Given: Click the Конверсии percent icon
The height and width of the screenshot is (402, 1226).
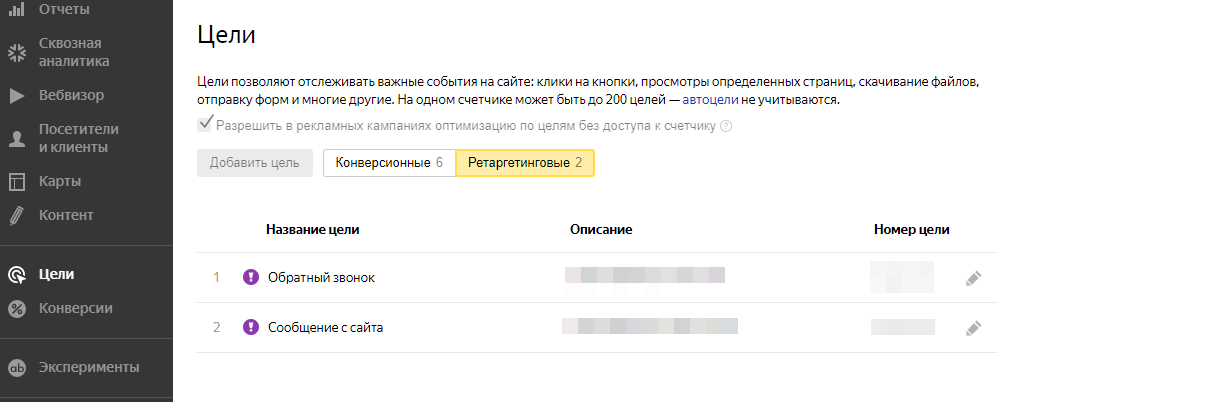Looking at the screenshot, I should 16,308.
